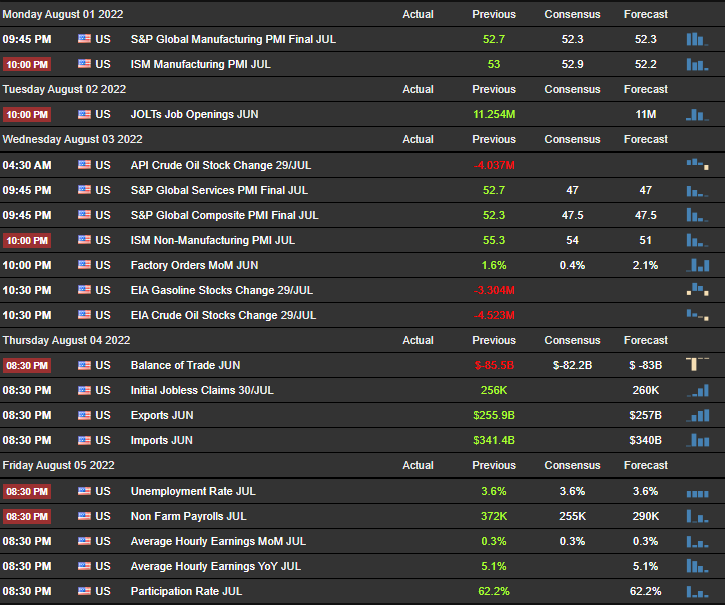Open ISM Non-Manufacturing PMI JUL event

pyautogui.click(x=212, y=240)
